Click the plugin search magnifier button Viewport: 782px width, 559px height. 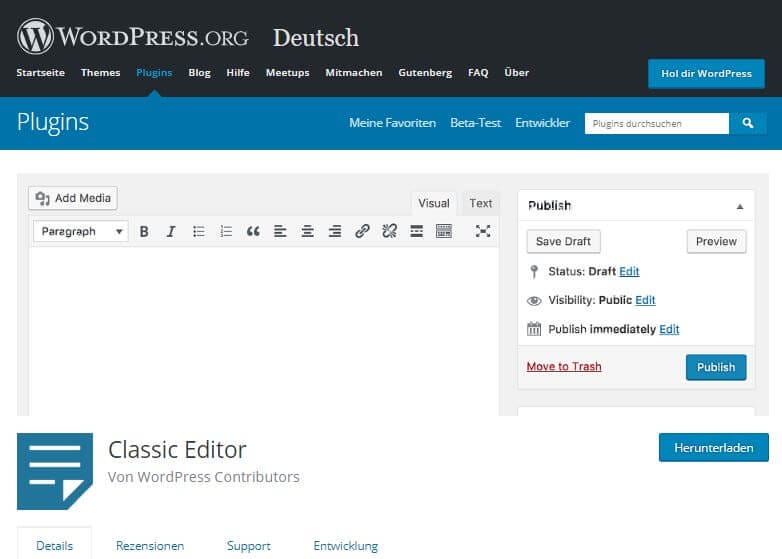(748, 123)
